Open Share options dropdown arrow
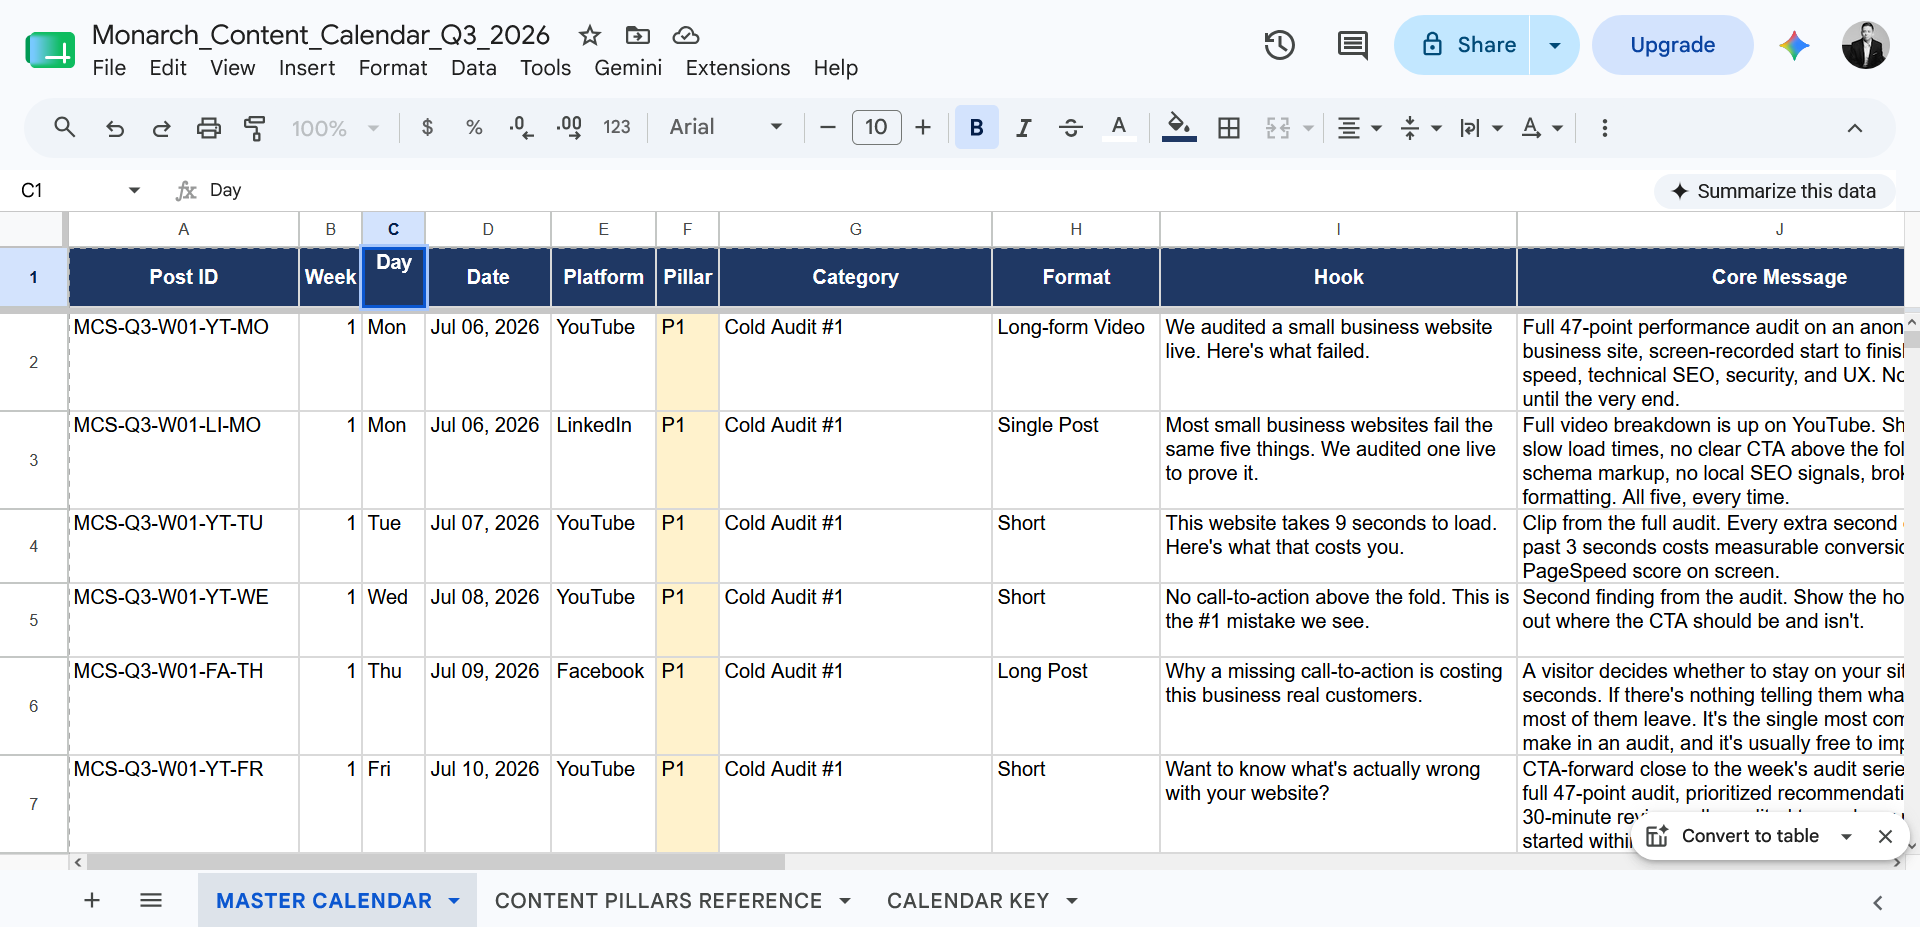The height and width of the screenshot is (927, 1920). coord(1555,45)
